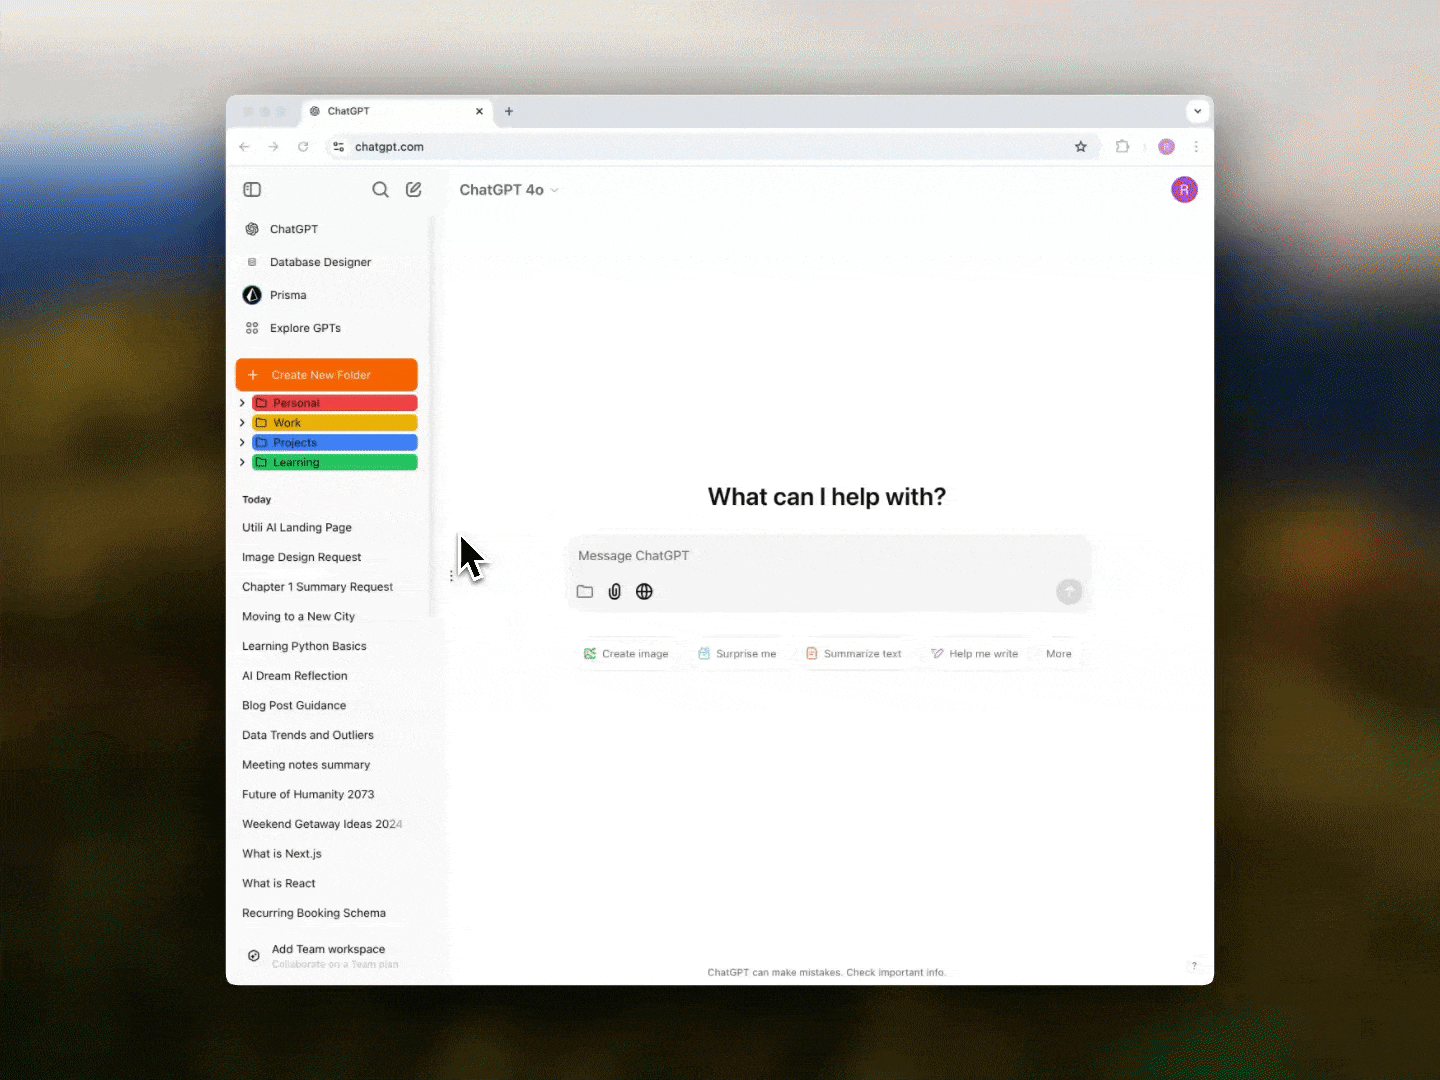Open Blog Post Guidance chat

[x=294, y=706]
